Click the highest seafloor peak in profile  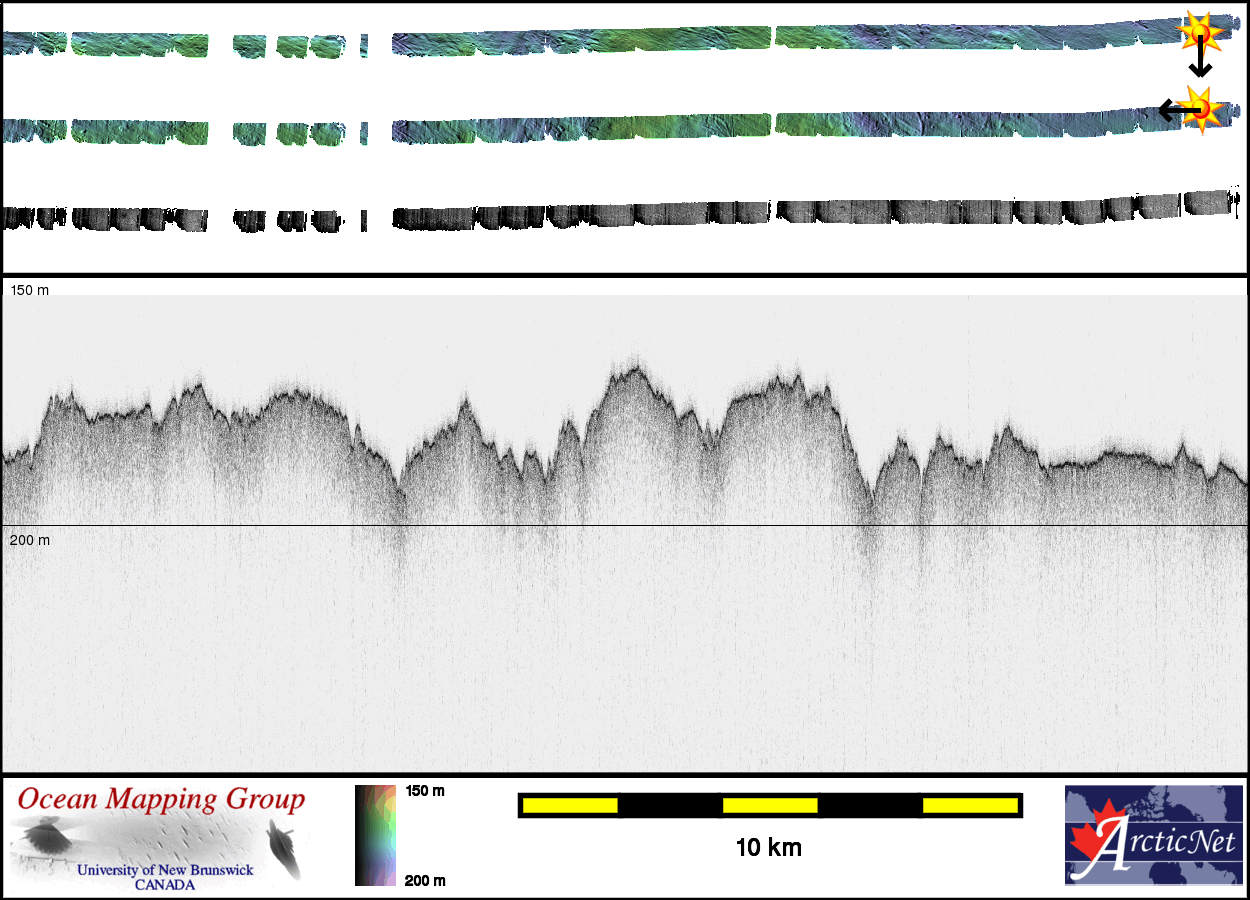632,367
